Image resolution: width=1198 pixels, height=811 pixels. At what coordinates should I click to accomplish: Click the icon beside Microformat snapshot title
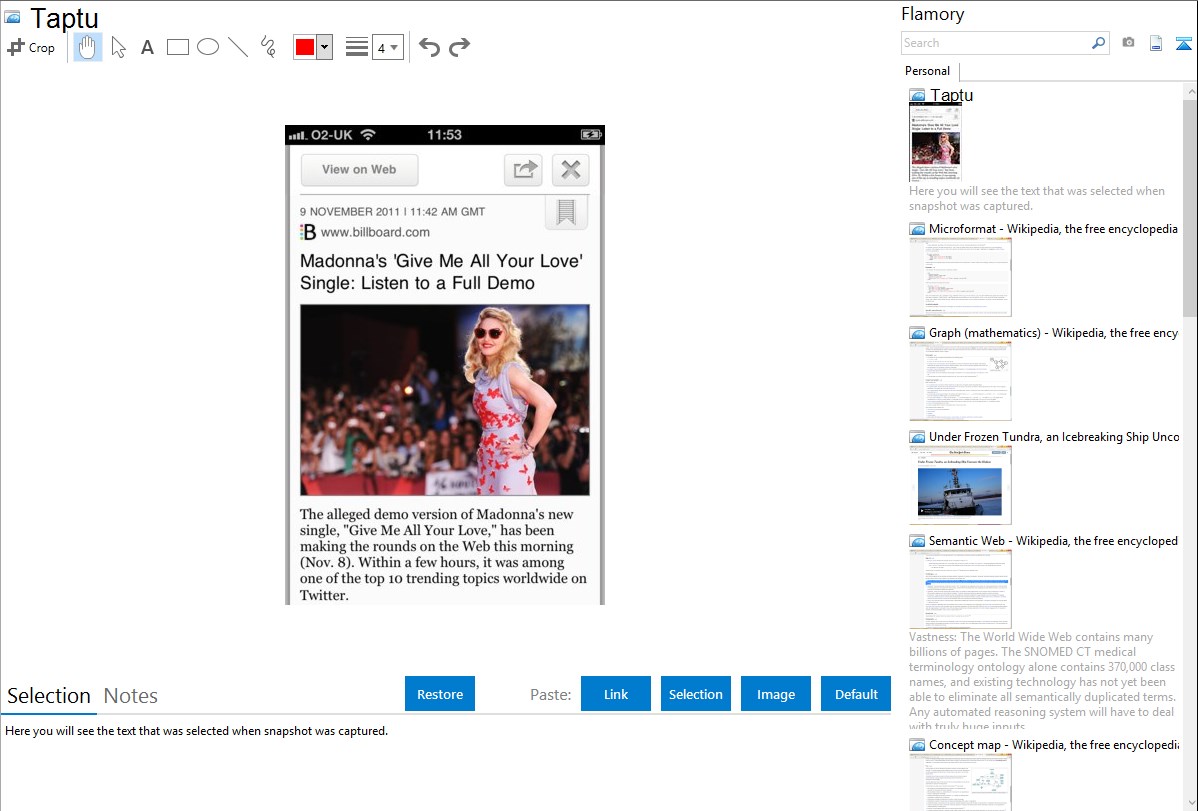(917, 229)
